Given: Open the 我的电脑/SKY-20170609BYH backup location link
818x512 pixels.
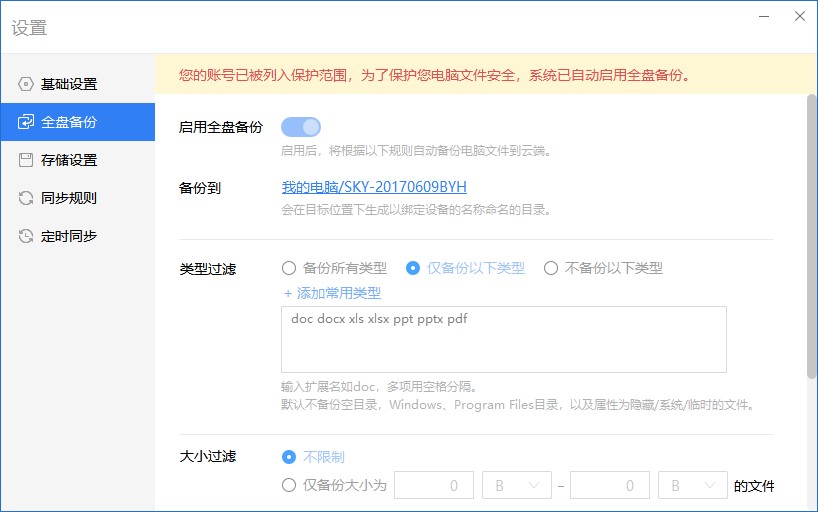Looking at the screenshot, I should pos(374,187).
